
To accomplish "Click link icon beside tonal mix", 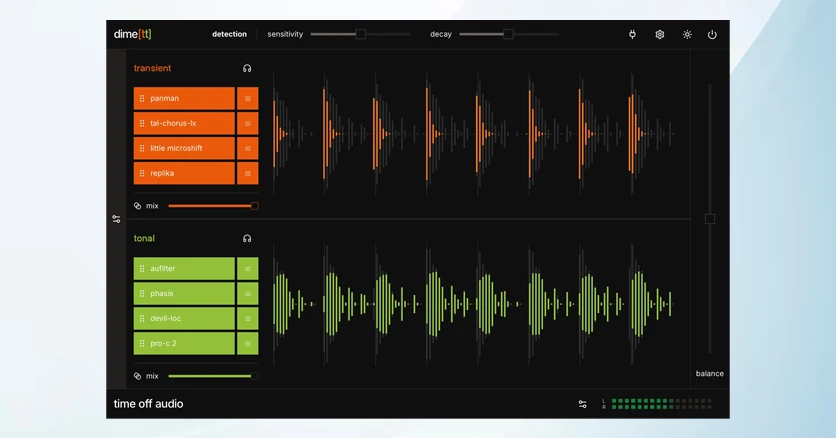I will (138, 376).
